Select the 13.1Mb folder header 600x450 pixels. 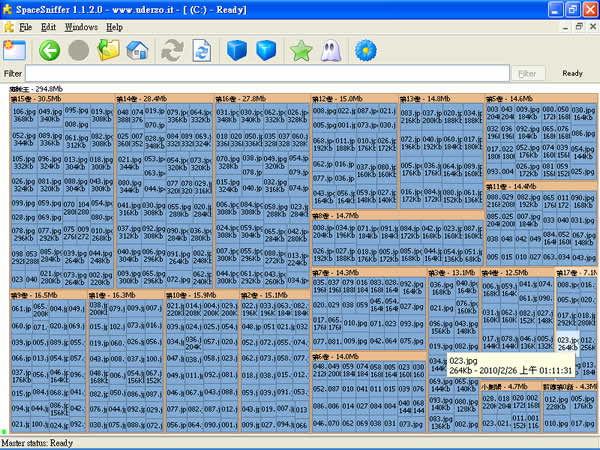click(453, 272)
